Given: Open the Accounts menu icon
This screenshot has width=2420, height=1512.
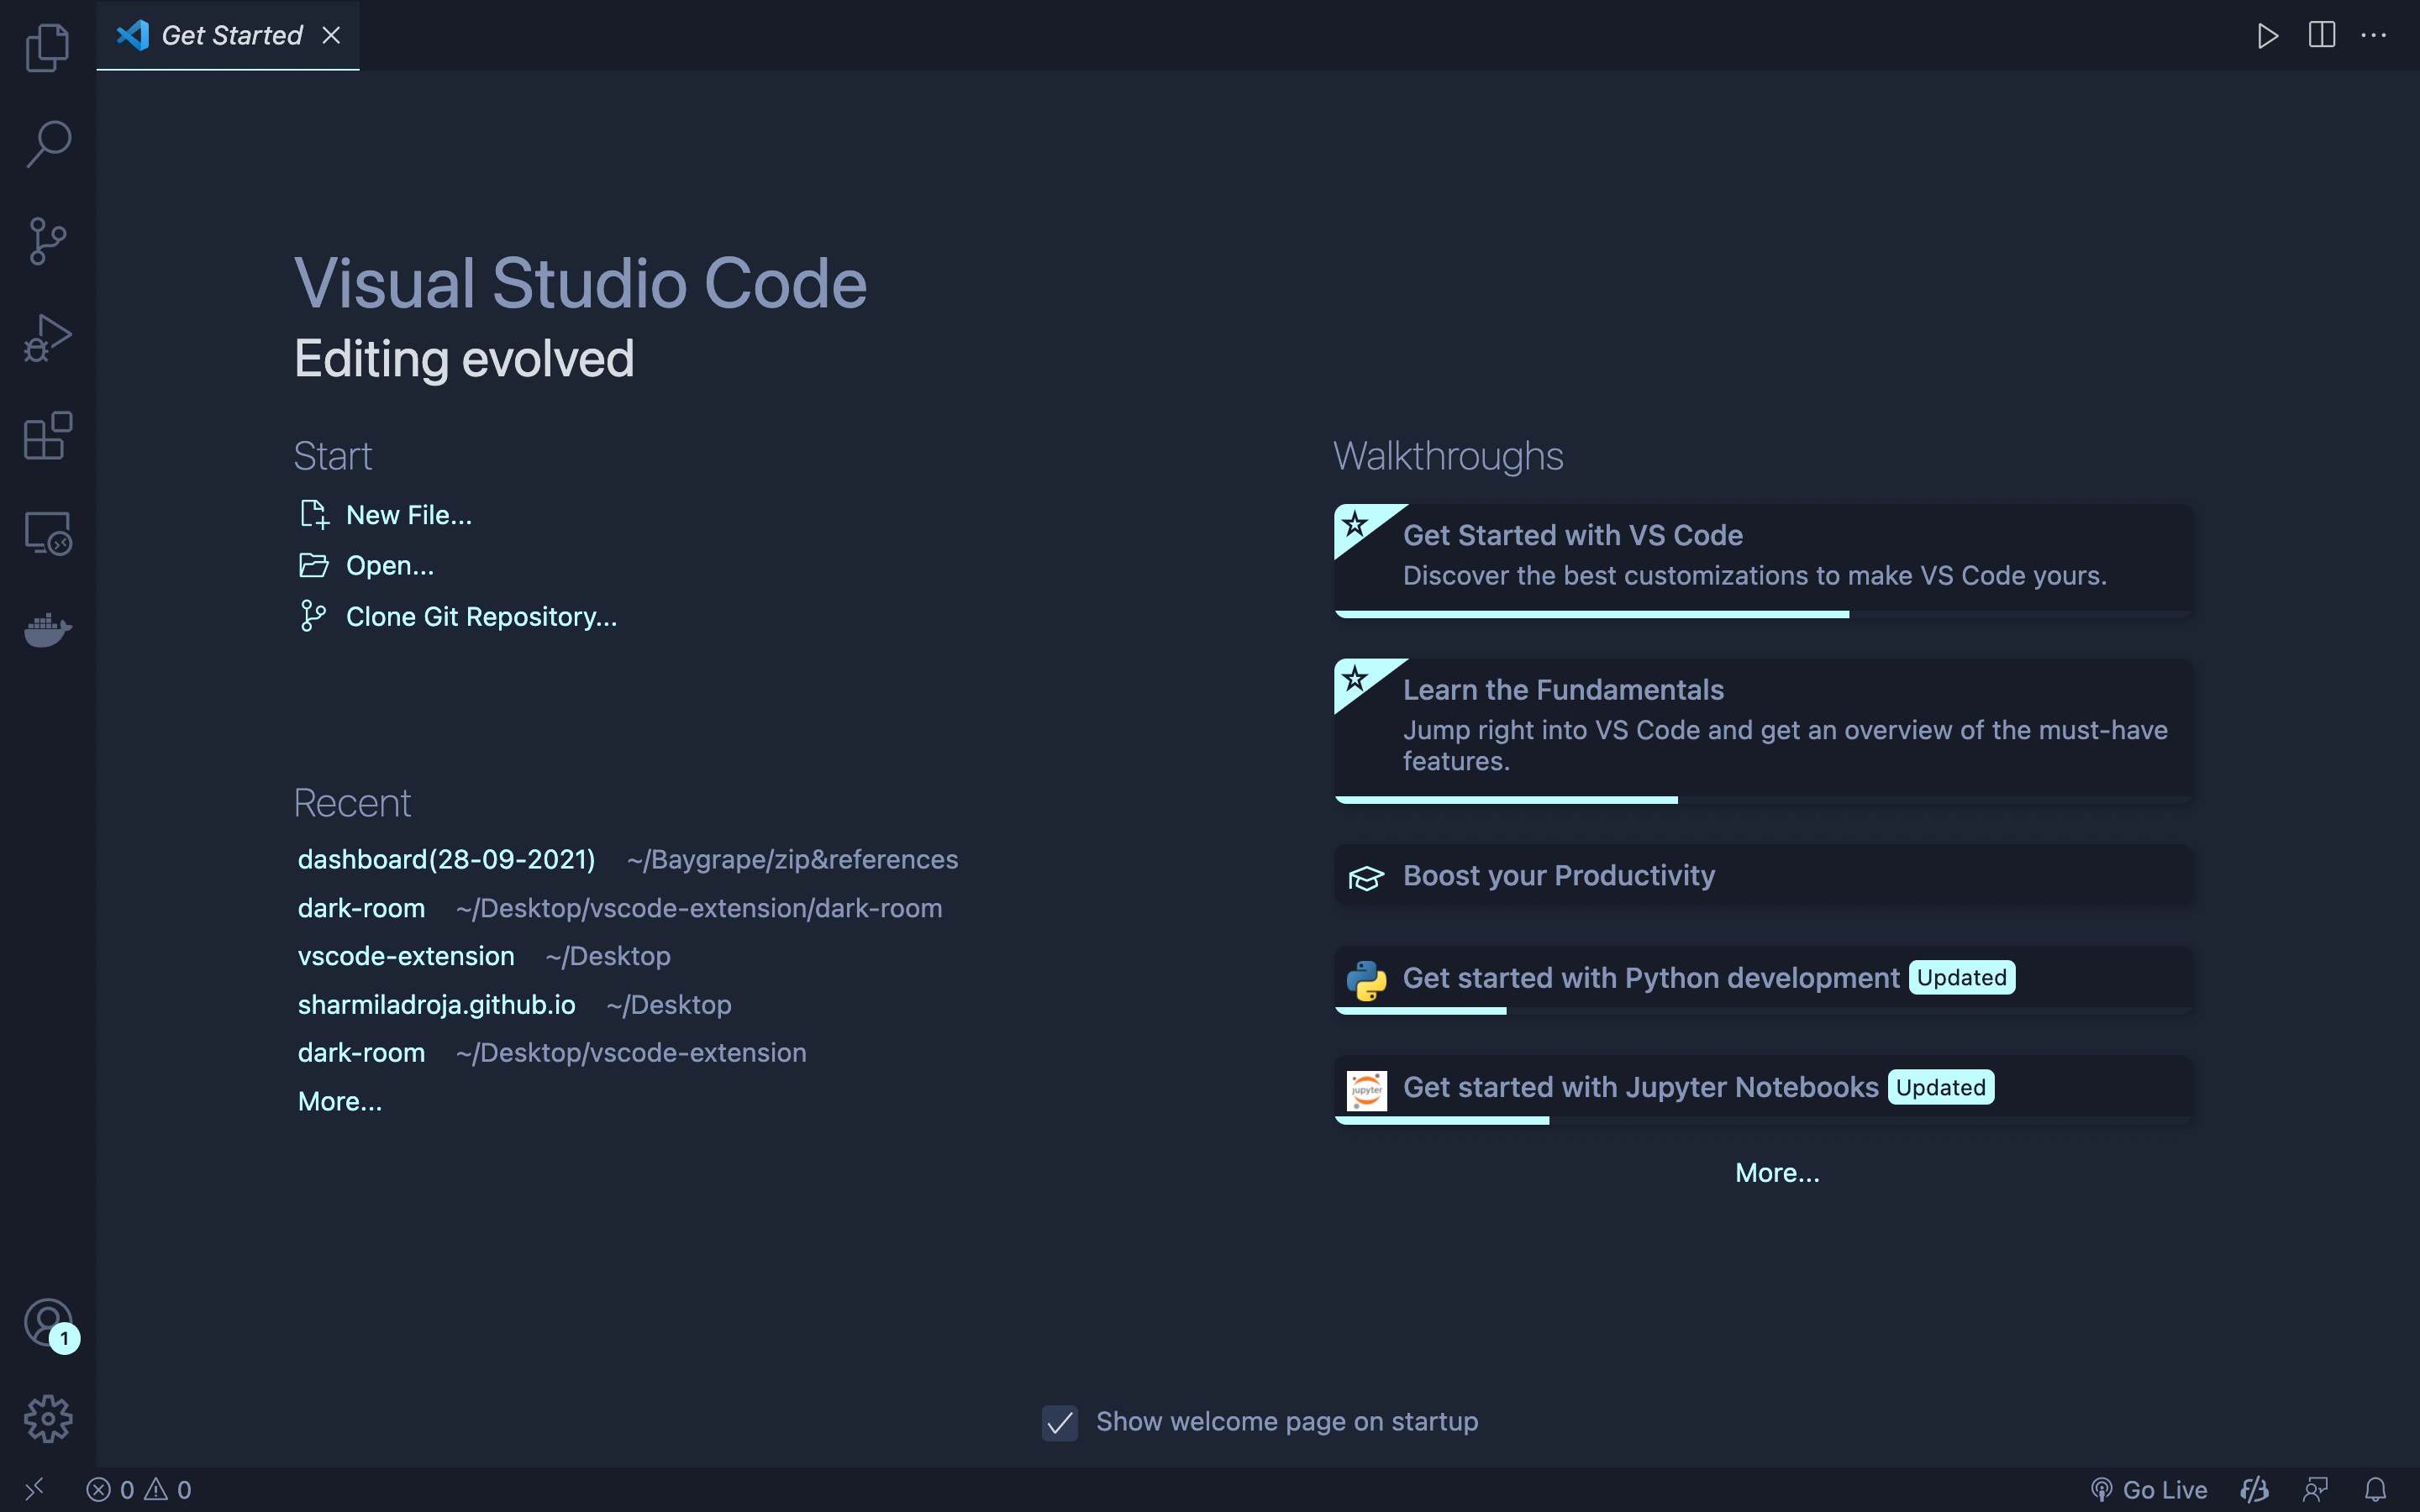Looking at the screenshot, I should coord(47,1322).
